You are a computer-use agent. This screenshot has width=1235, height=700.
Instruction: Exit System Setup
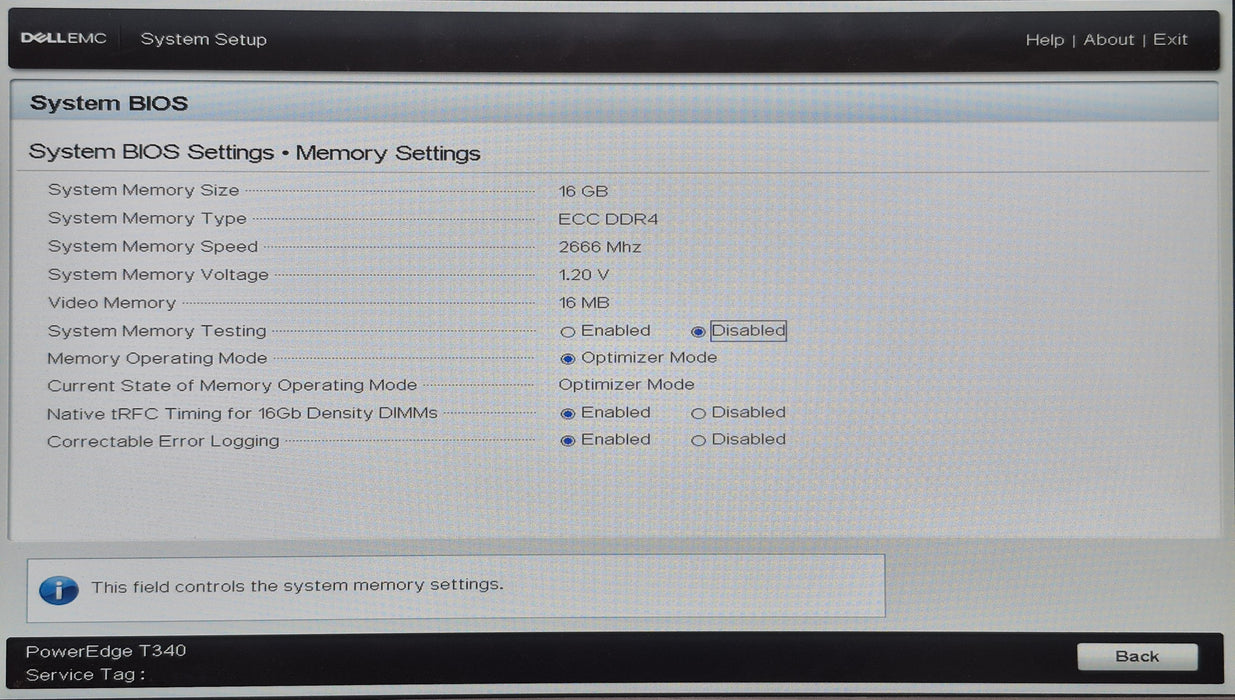tap(1171, 39)
